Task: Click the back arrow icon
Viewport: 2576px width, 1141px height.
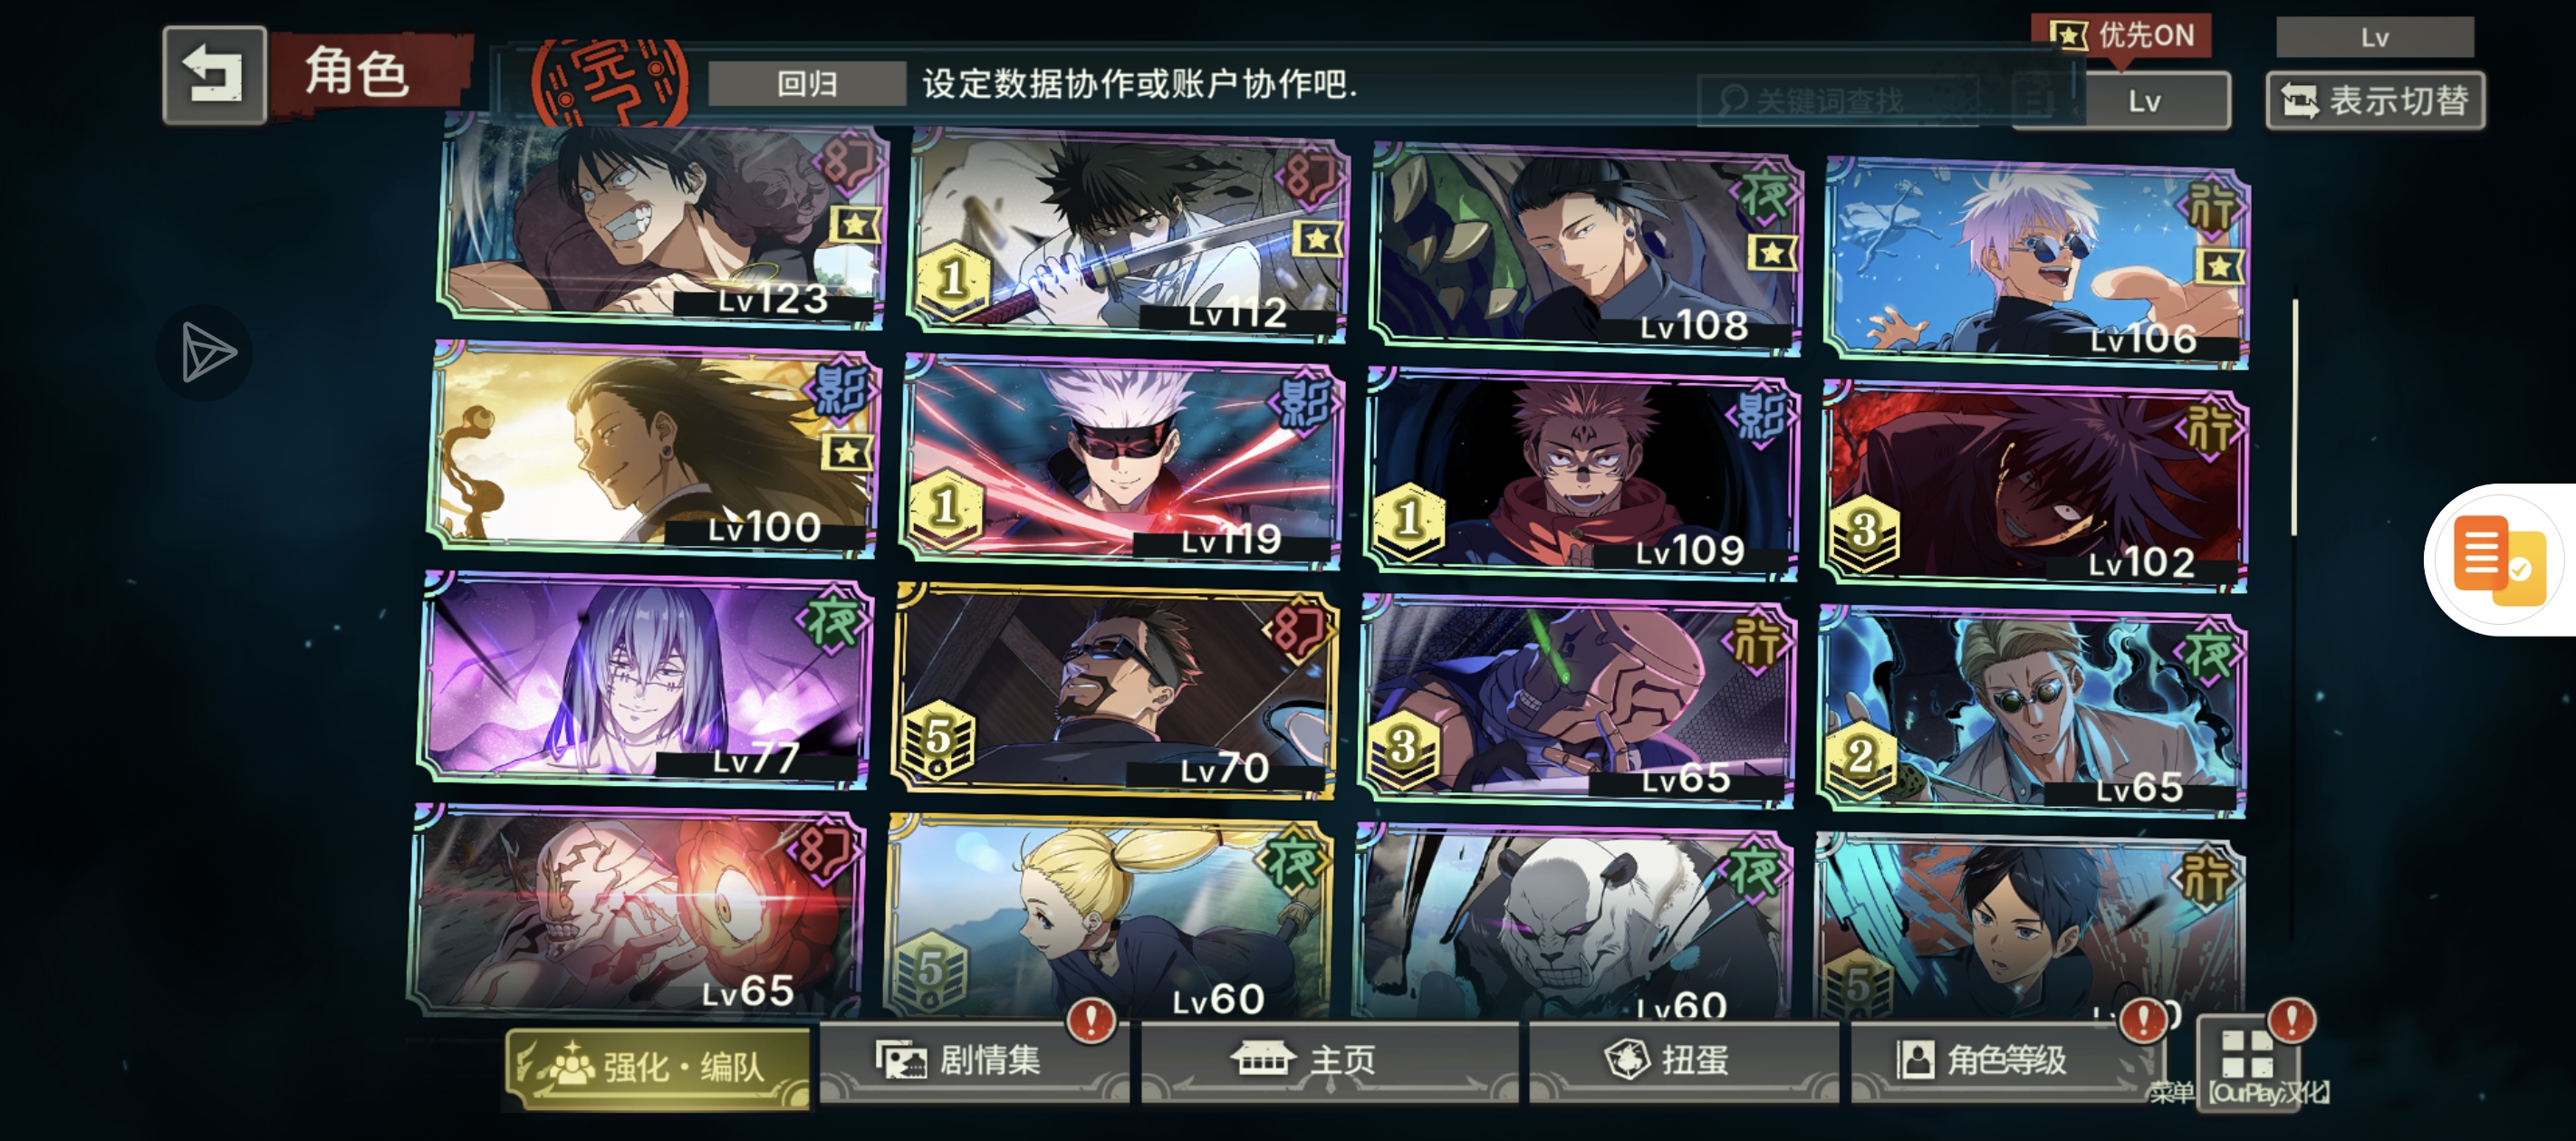Action: coord(214,75)
